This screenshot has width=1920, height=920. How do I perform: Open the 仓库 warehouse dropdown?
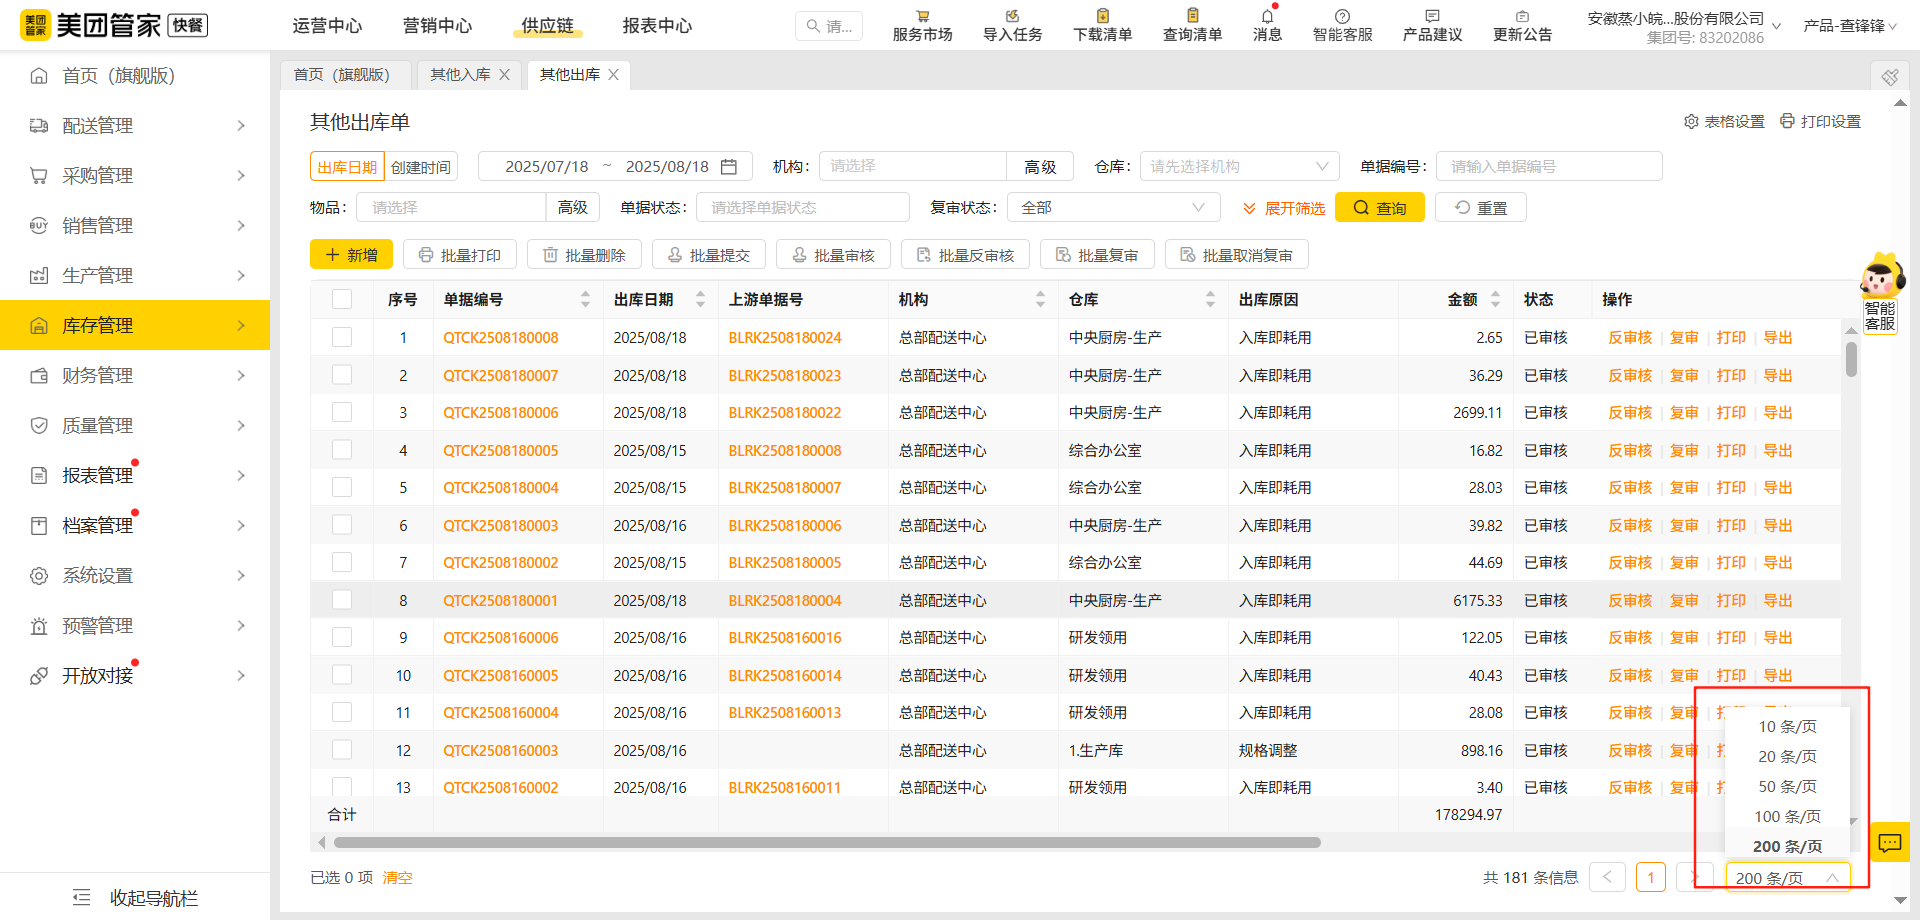point(1239,166)
